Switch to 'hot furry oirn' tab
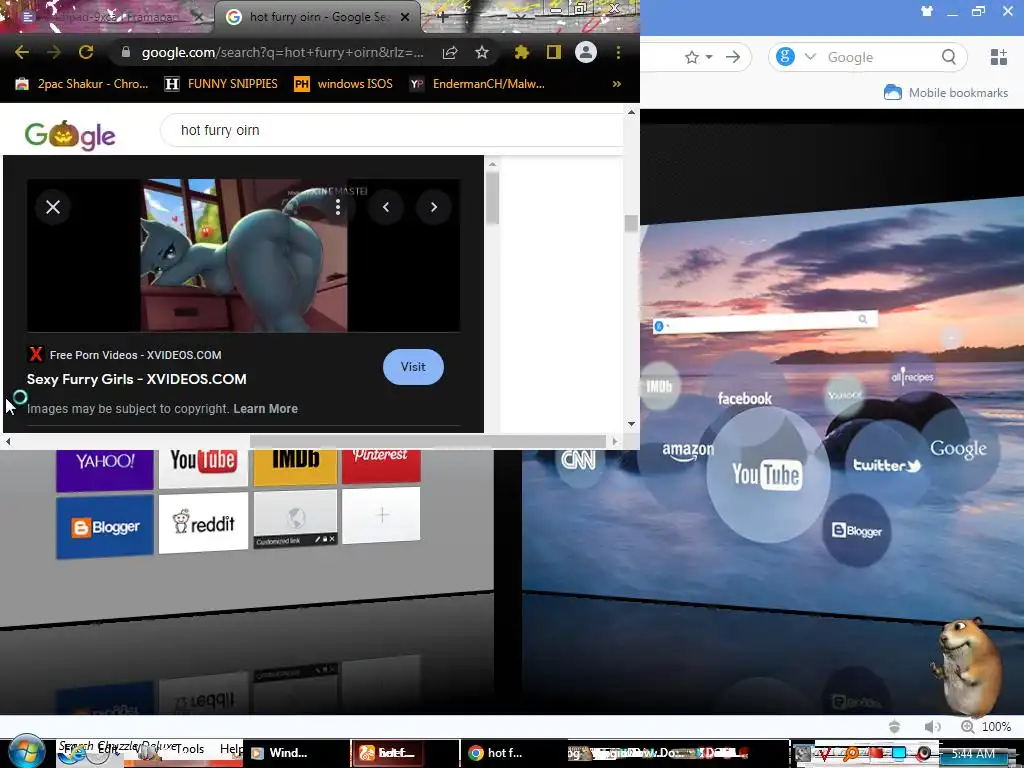 tap(318, 17)
